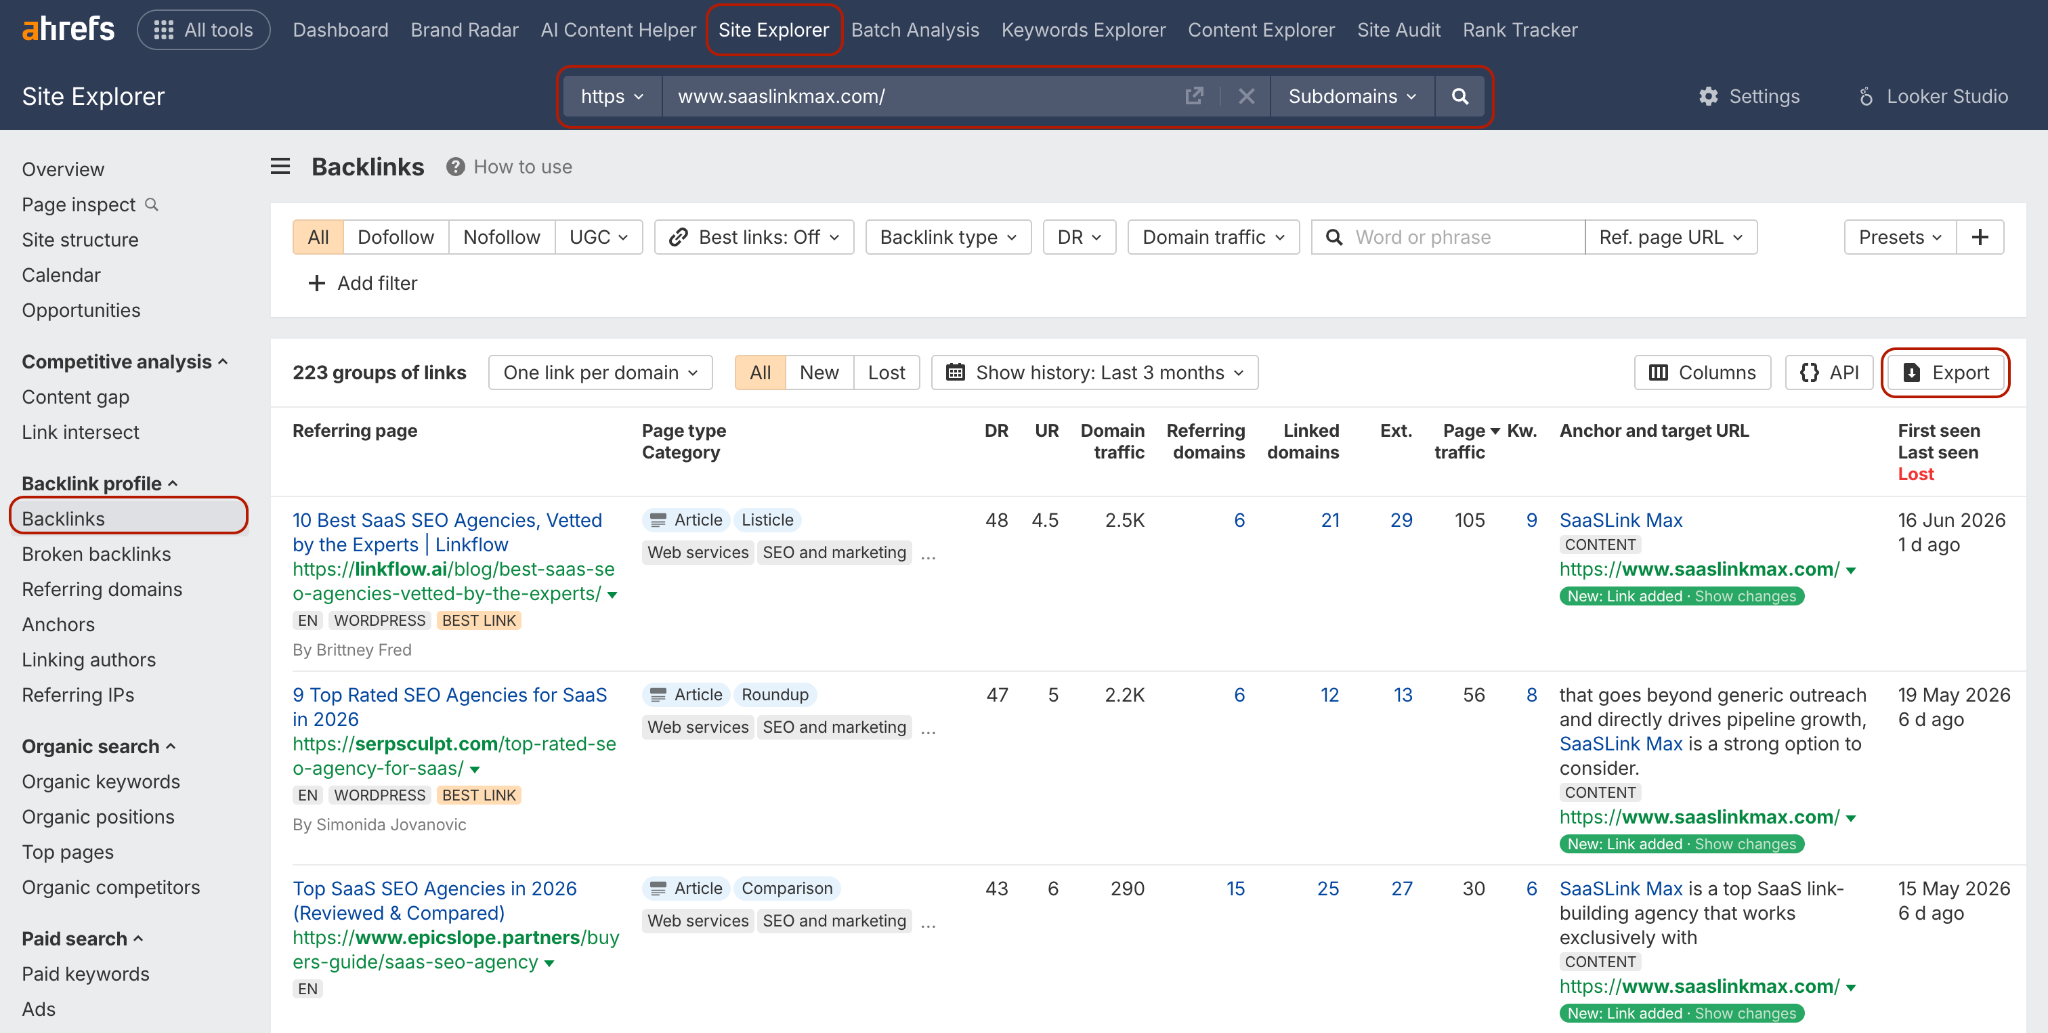Click search icon next to Page inspect
Viewport: 2048px width, 1033px height.
pos(152,204)
